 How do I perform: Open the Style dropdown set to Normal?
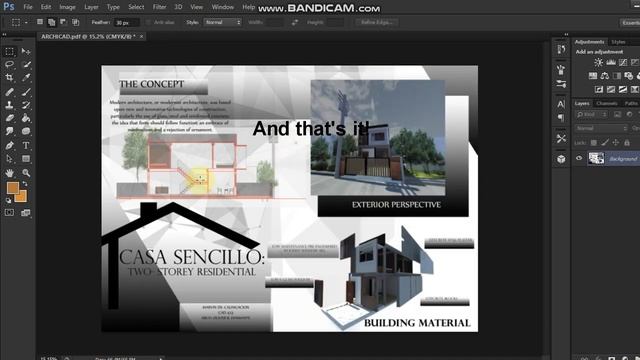click(222, 22)
